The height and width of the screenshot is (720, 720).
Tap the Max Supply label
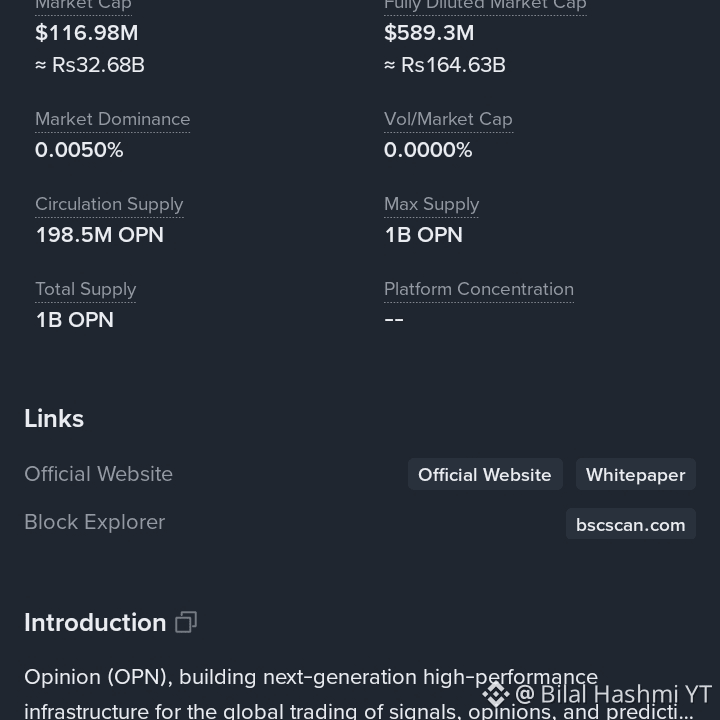click(x=432, y=204)
